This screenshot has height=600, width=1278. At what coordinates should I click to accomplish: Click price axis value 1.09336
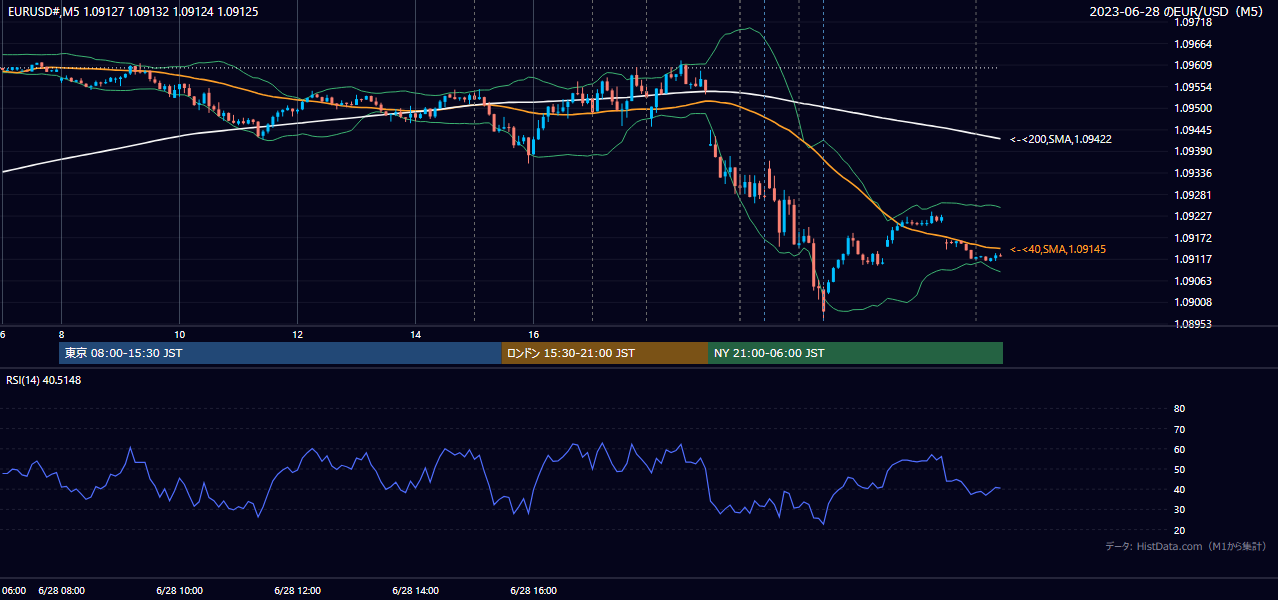[x=1193, y=173]
